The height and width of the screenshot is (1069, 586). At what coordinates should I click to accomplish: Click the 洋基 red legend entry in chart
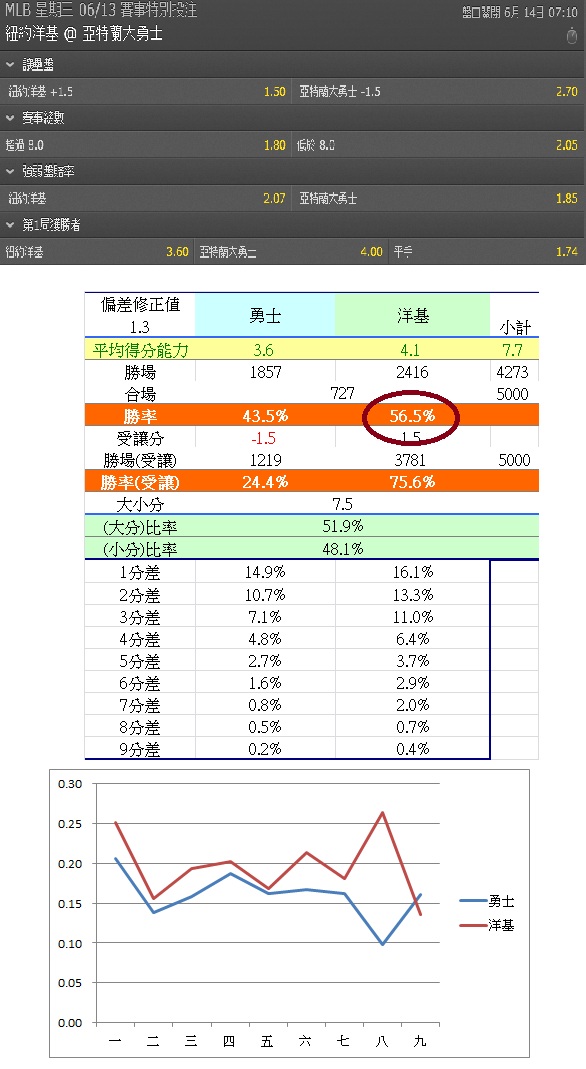[488, 925]
